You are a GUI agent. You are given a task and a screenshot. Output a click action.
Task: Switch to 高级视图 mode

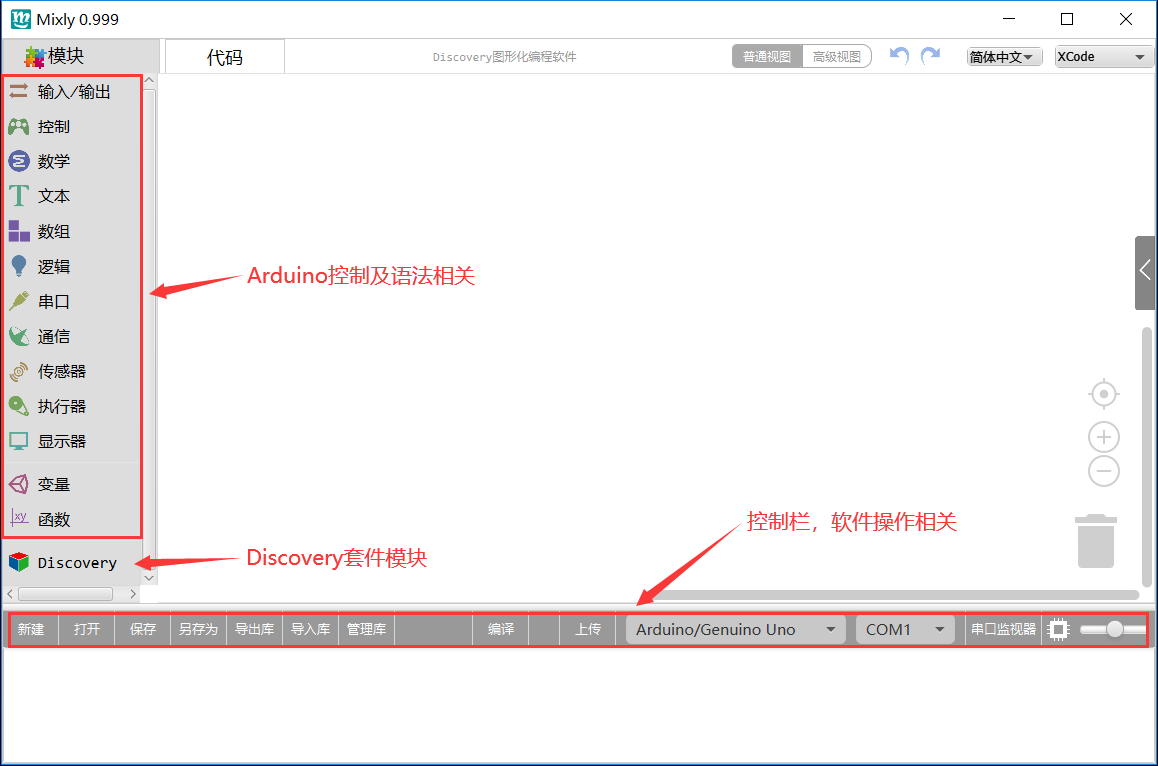click(837, 57)
